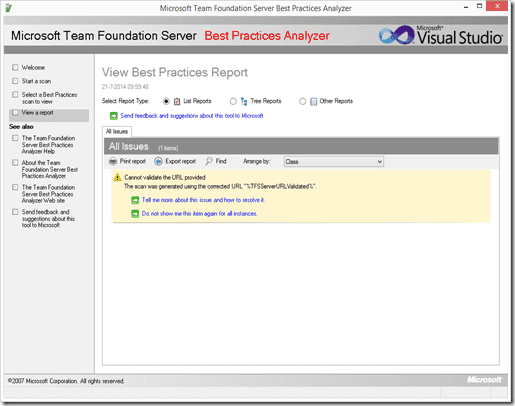
Task: Click the corrected URL description text
Action: coord(220,186)
